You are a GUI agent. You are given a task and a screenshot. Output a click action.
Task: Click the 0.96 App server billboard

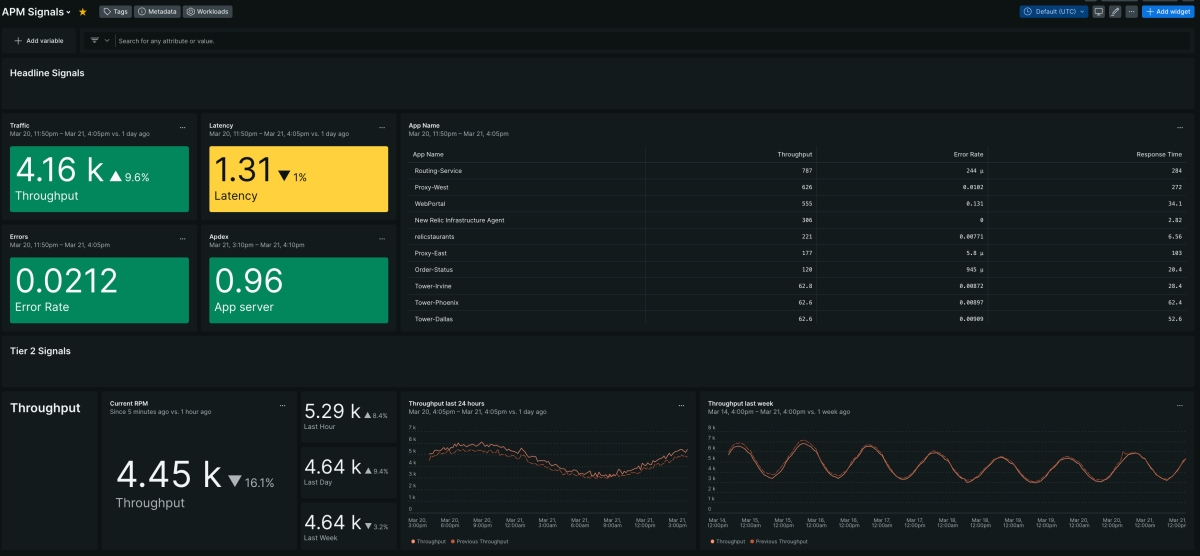coord(299,290)
